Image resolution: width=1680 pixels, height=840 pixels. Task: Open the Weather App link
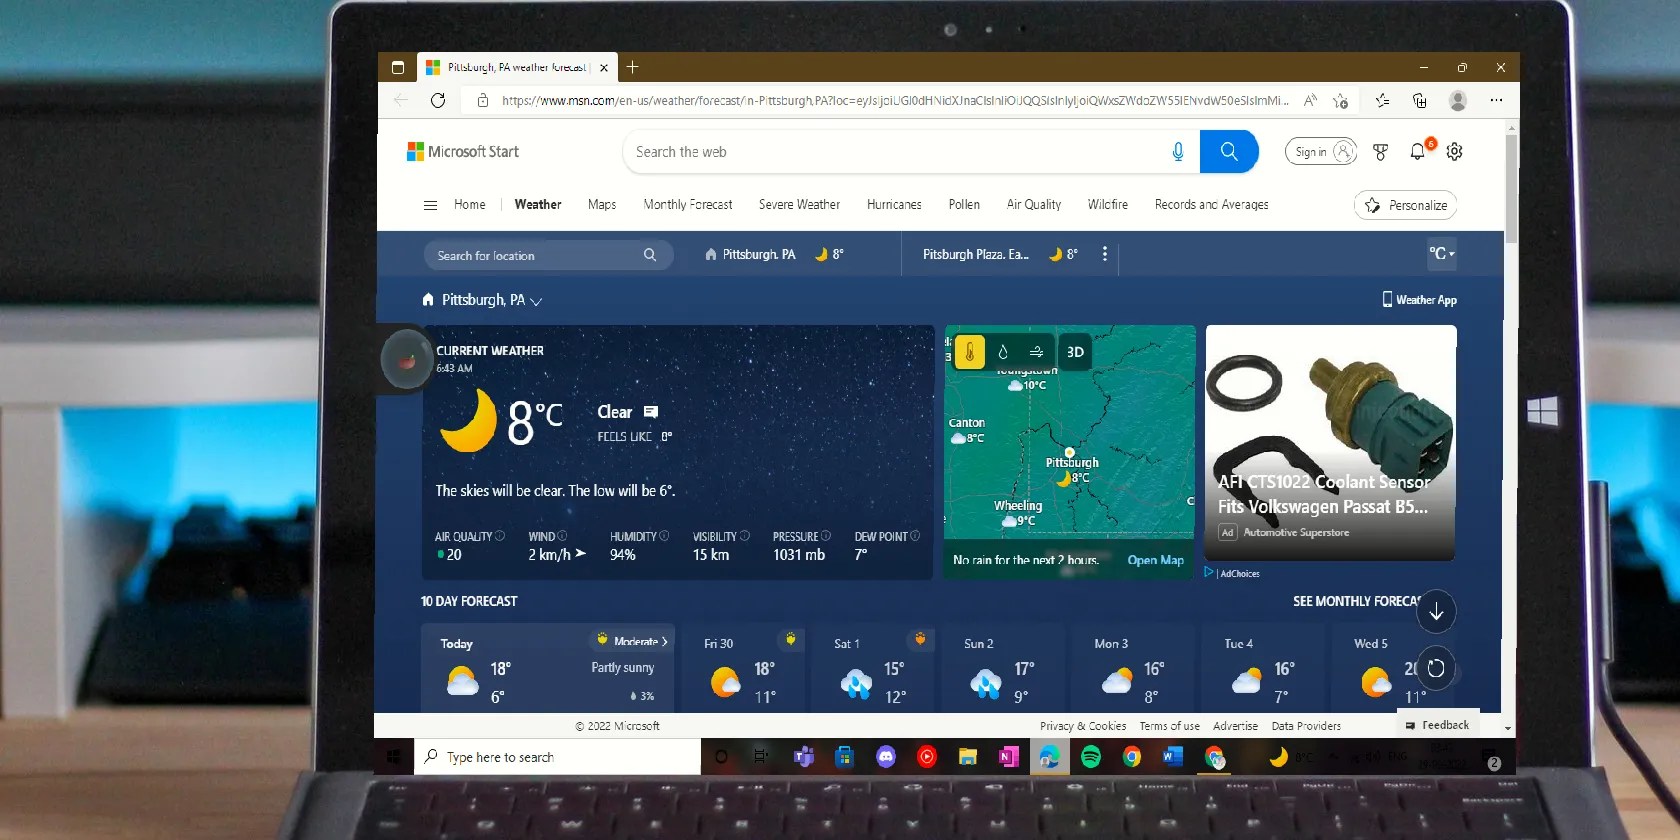point(1419,300)
